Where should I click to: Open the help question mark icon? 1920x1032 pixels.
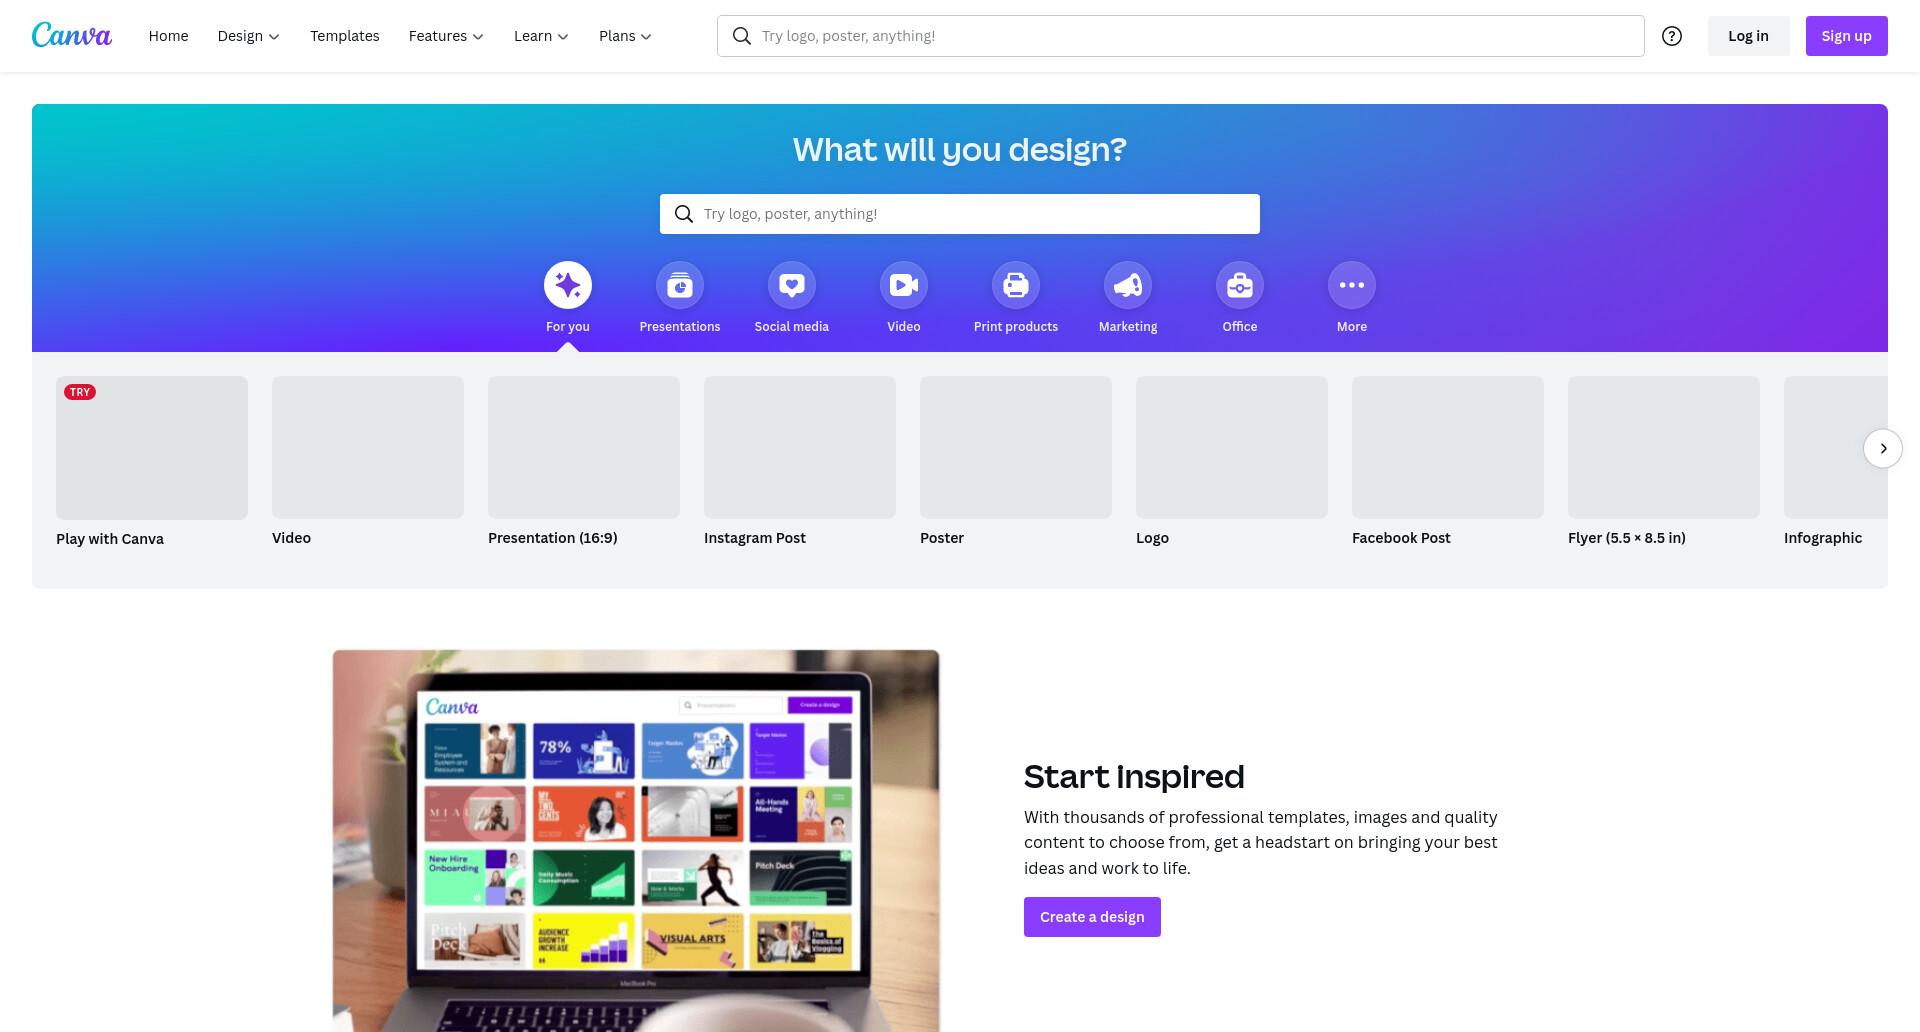[1672, 36]
